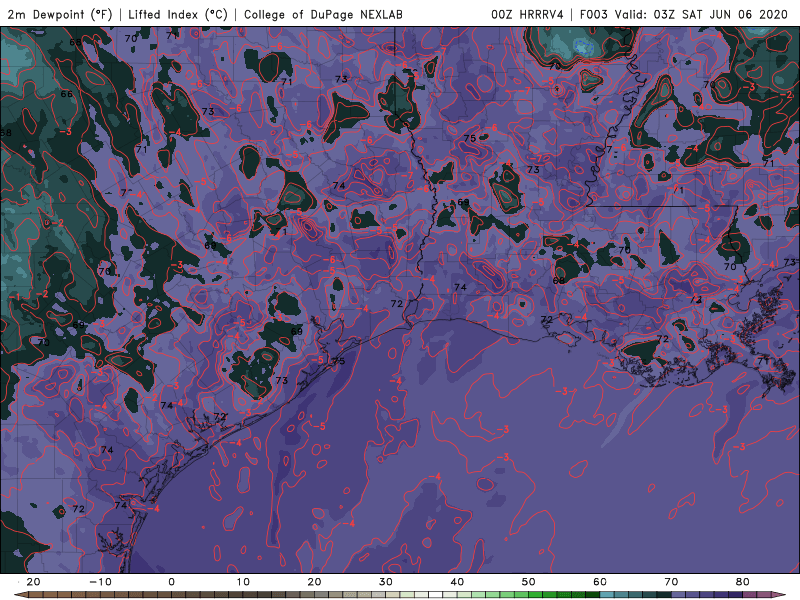This screenshot has height=600, width=800.
Task: Click the "-10" color scale label
Action: coord(100,582)
